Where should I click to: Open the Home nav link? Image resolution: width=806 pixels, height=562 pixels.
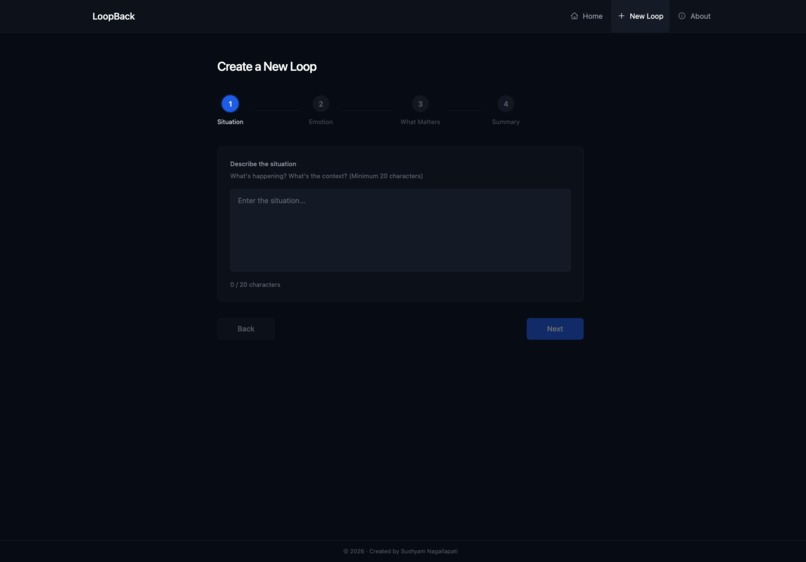587,16
